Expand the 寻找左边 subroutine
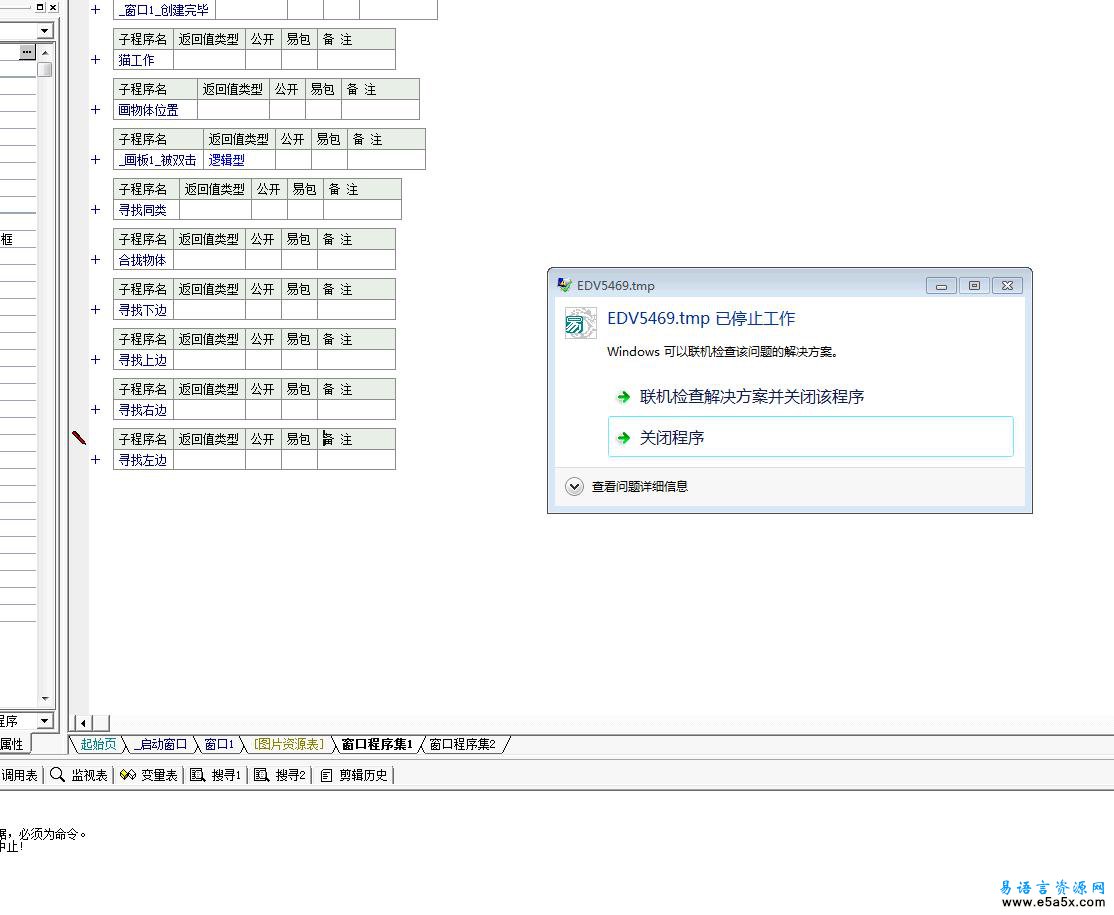This screenshot has width=1114, height=915. (96, 460)
